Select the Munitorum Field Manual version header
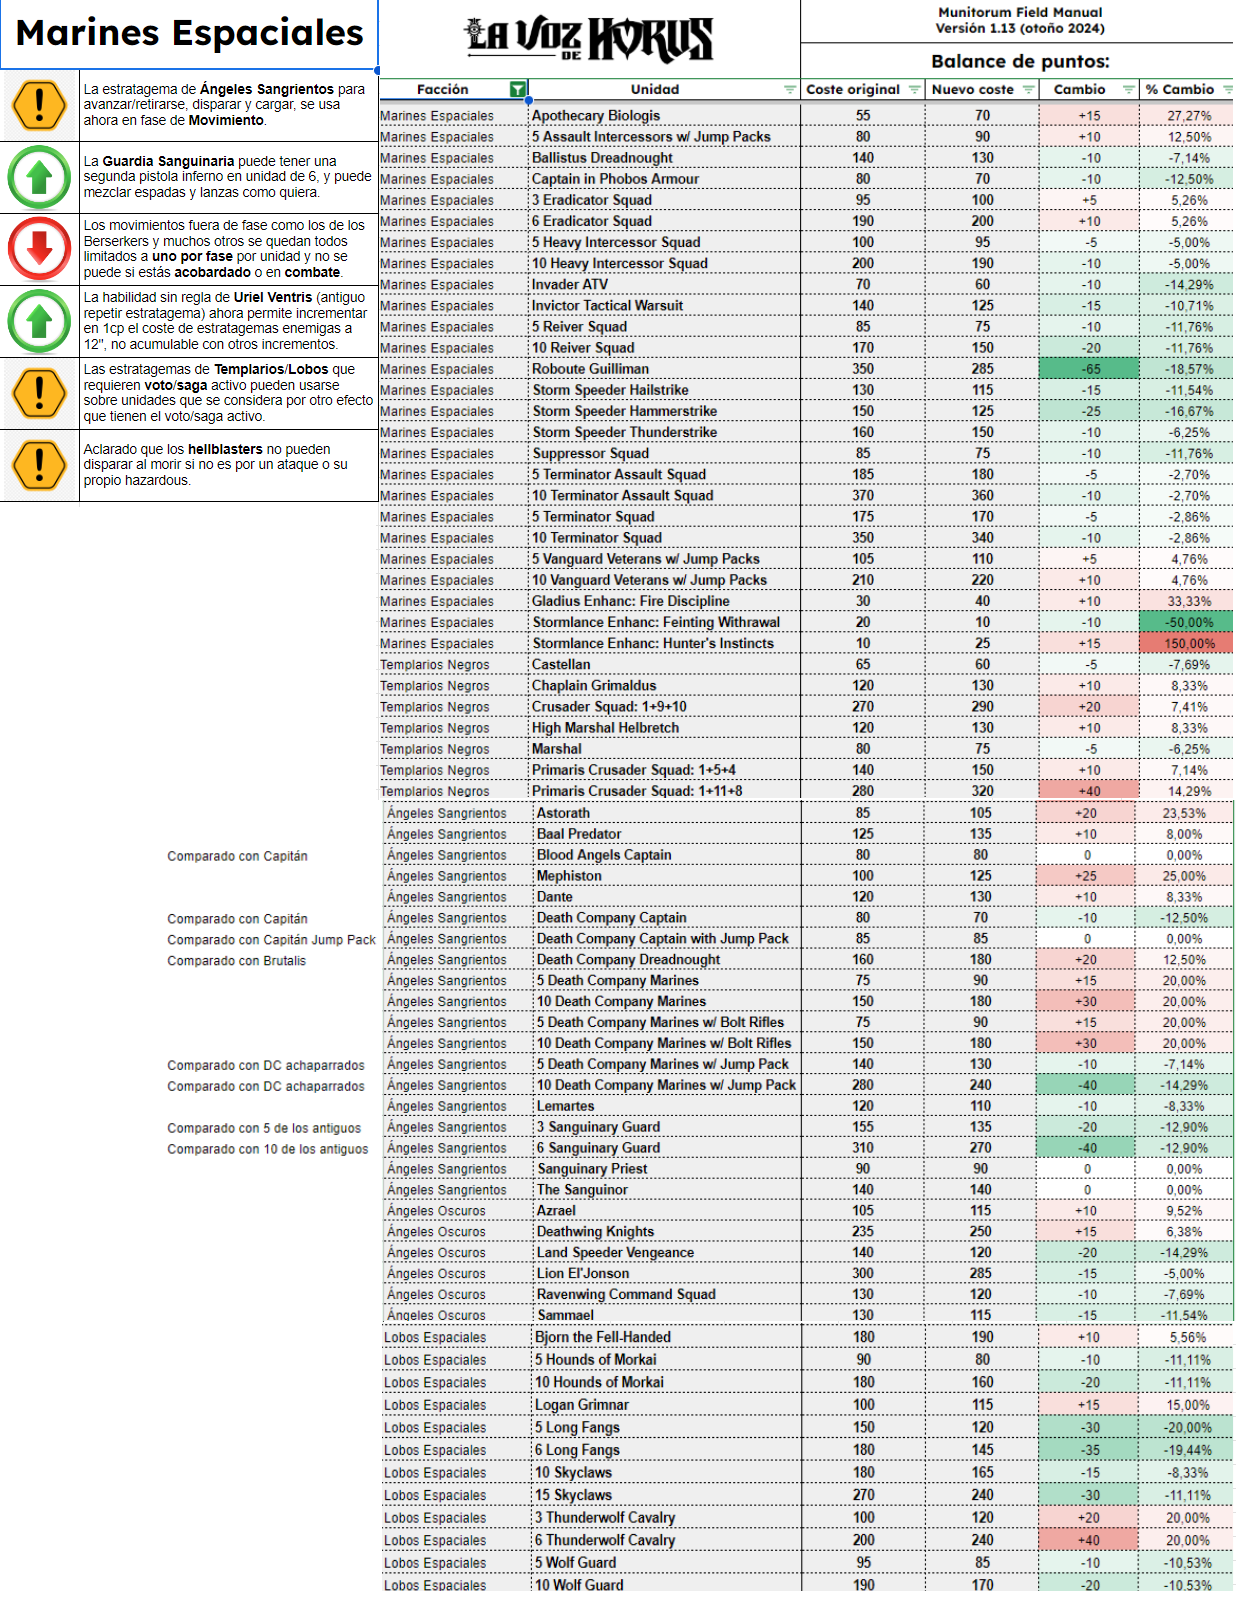The width and height of the screenshot is (1236, 1601). 1019,20
